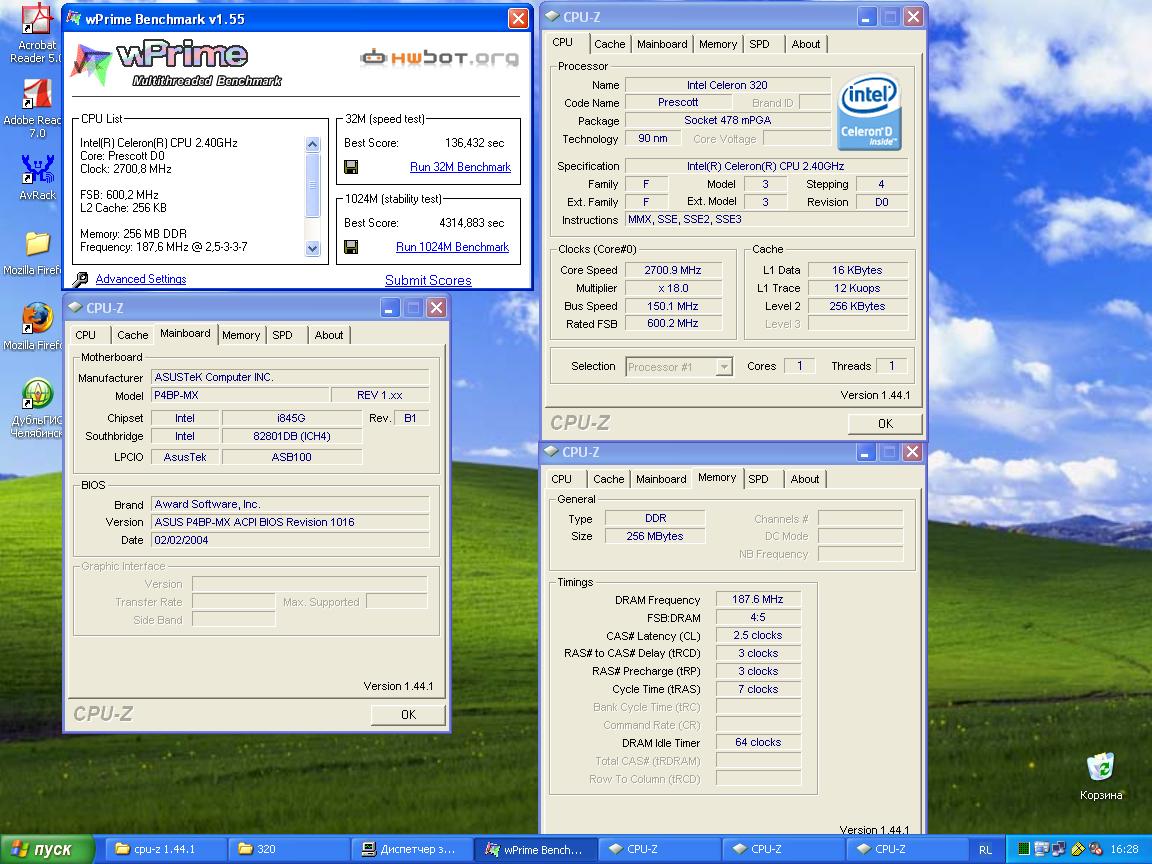
Task: Click the Start (пуск) button
Action: [x=47, y=849]
